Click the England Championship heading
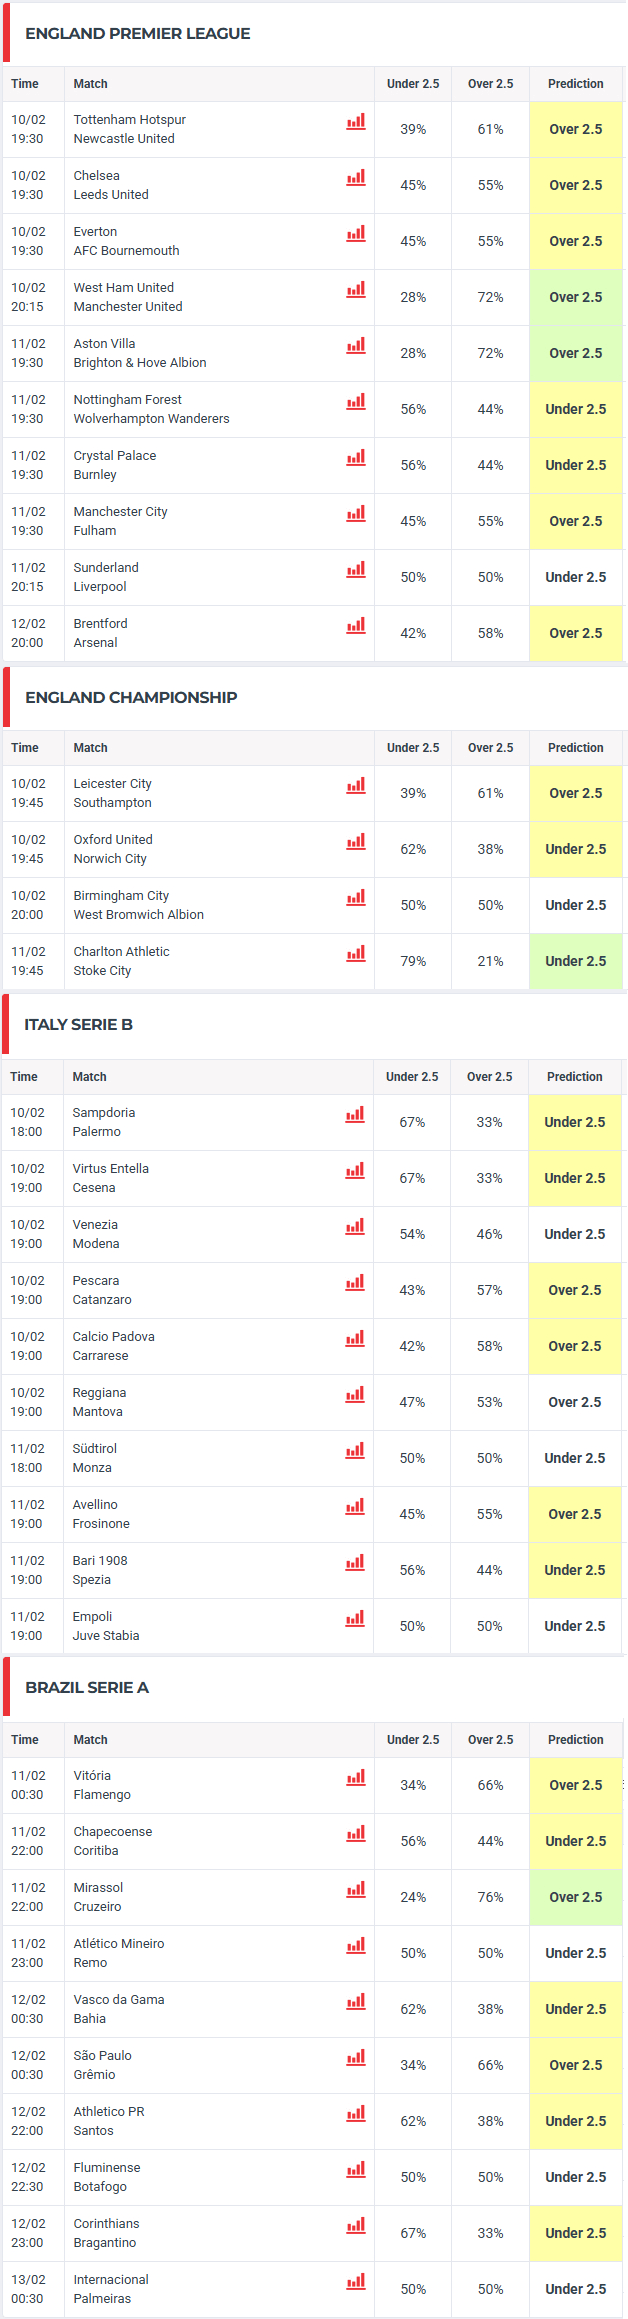This screenshot has height=2319, width=628. [x=131, y=698]
